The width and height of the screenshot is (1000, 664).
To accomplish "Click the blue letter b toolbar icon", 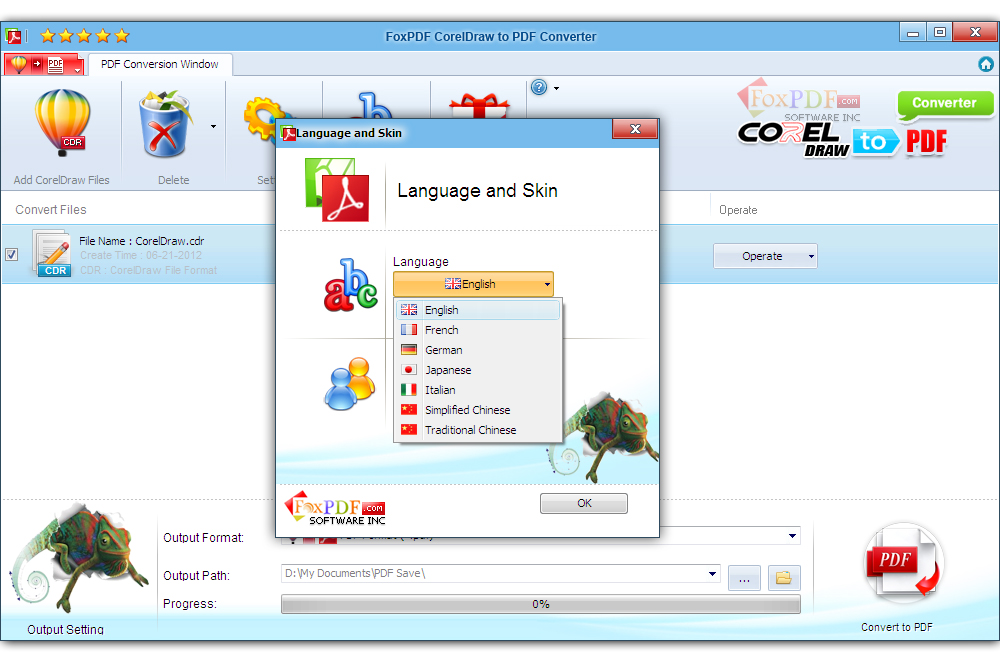I will tap(374, 105).
